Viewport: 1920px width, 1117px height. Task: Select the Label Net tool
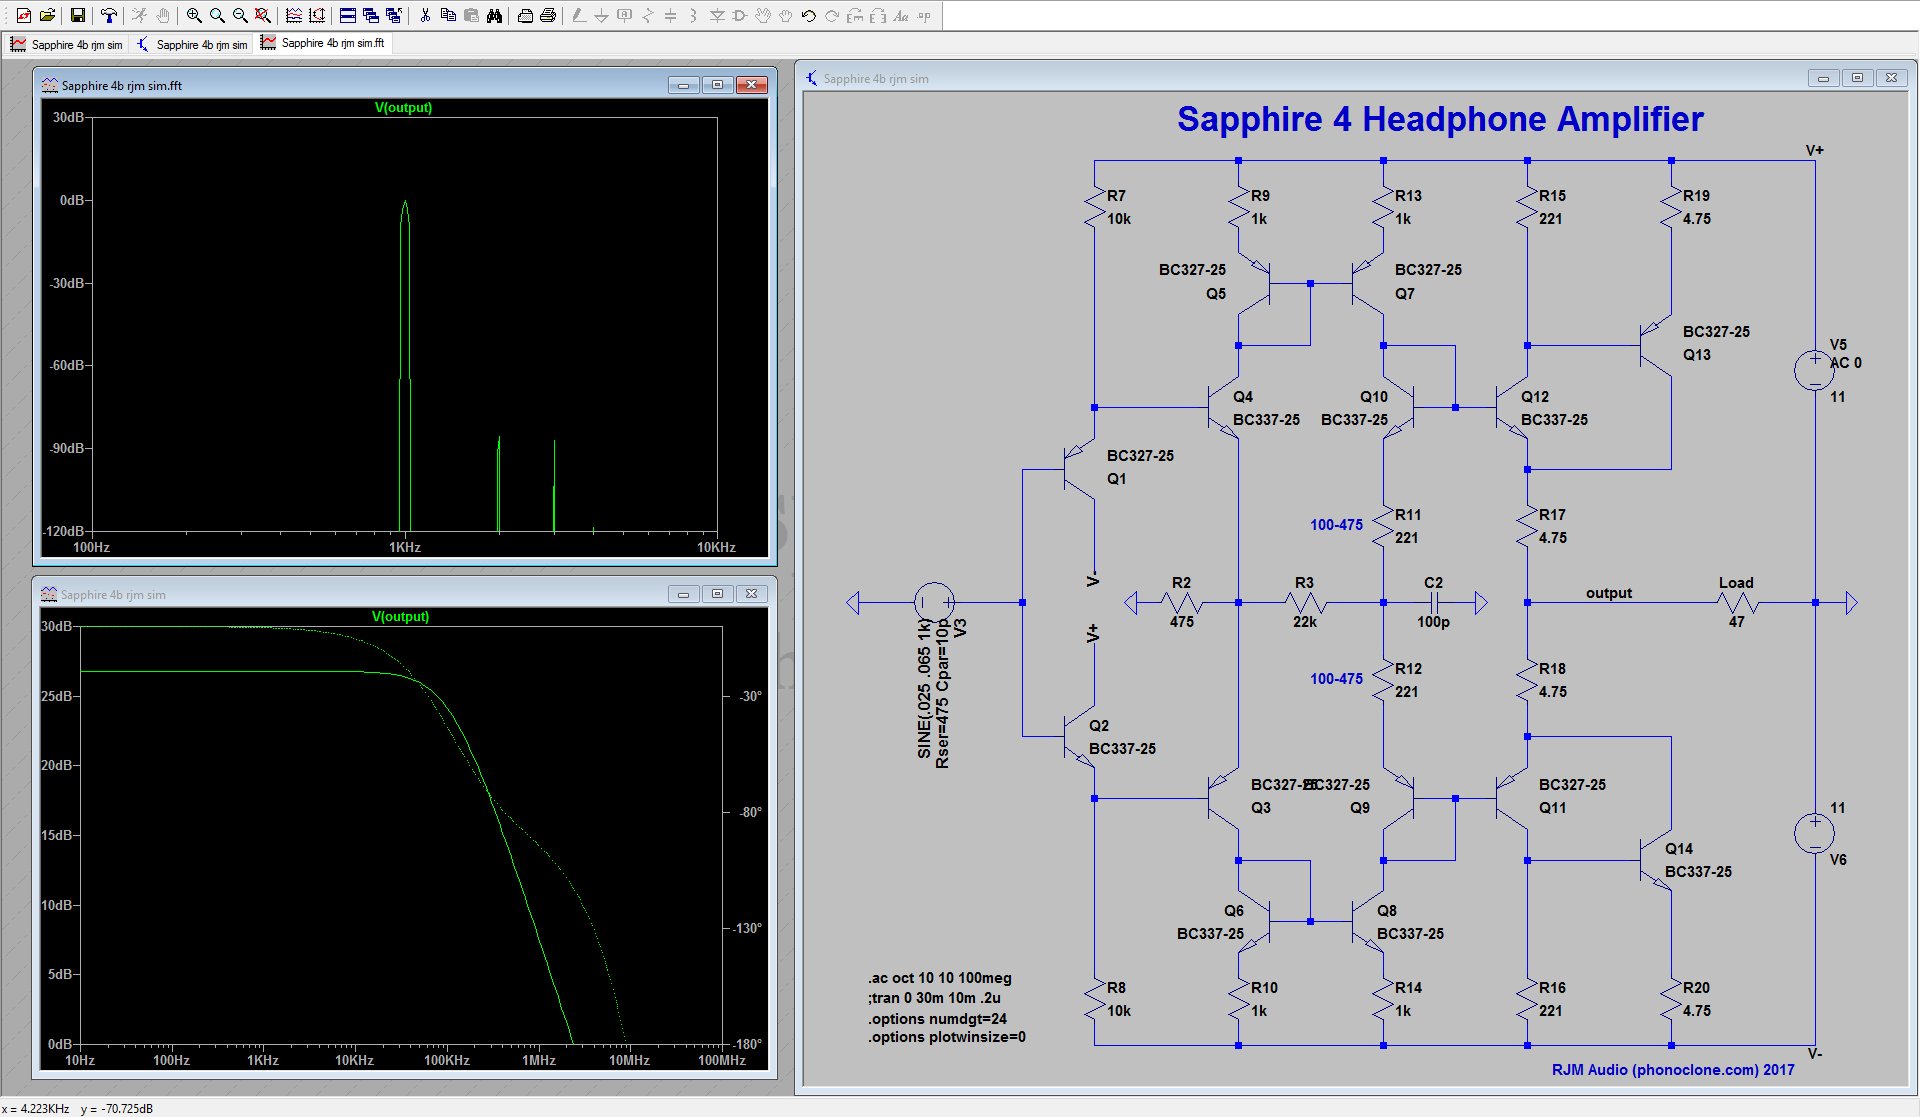(x=625, y=15)
